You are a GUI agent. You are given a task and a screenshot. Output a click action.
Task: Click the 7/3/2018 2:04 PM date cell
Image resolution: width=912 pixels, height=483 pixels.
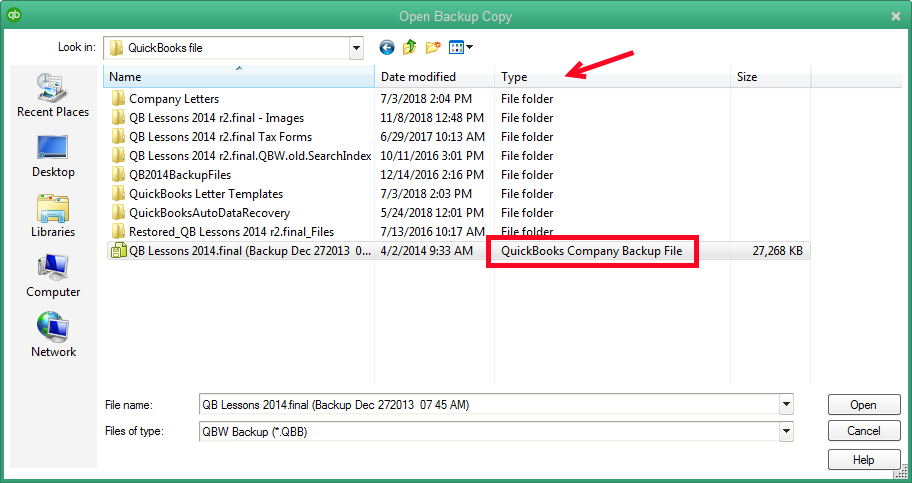pos(426,99)
